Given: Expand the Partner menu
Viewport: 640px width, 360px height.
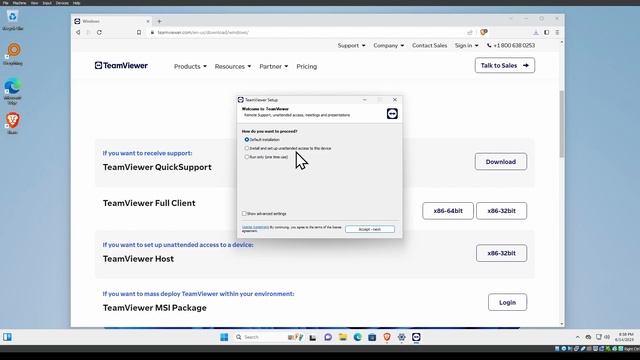Looking at the screenshot, I should coord(273,66).
